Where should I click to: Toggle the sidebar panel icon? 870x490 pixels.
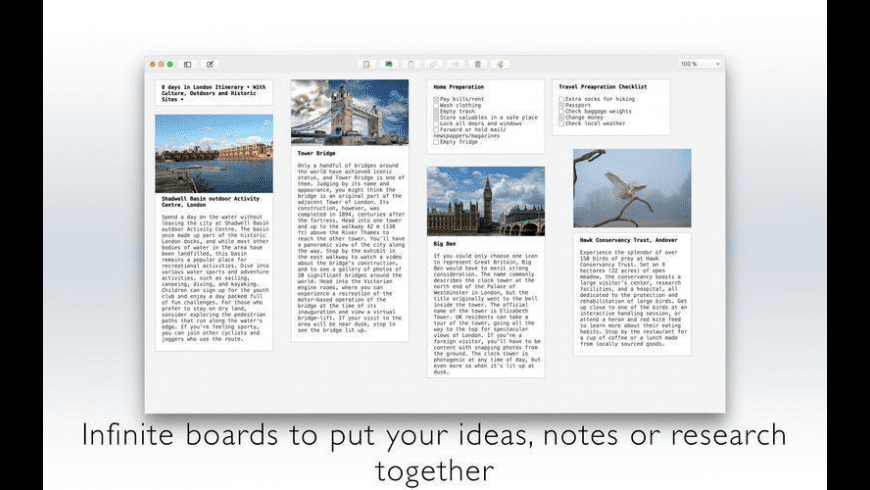coord(188,64)
